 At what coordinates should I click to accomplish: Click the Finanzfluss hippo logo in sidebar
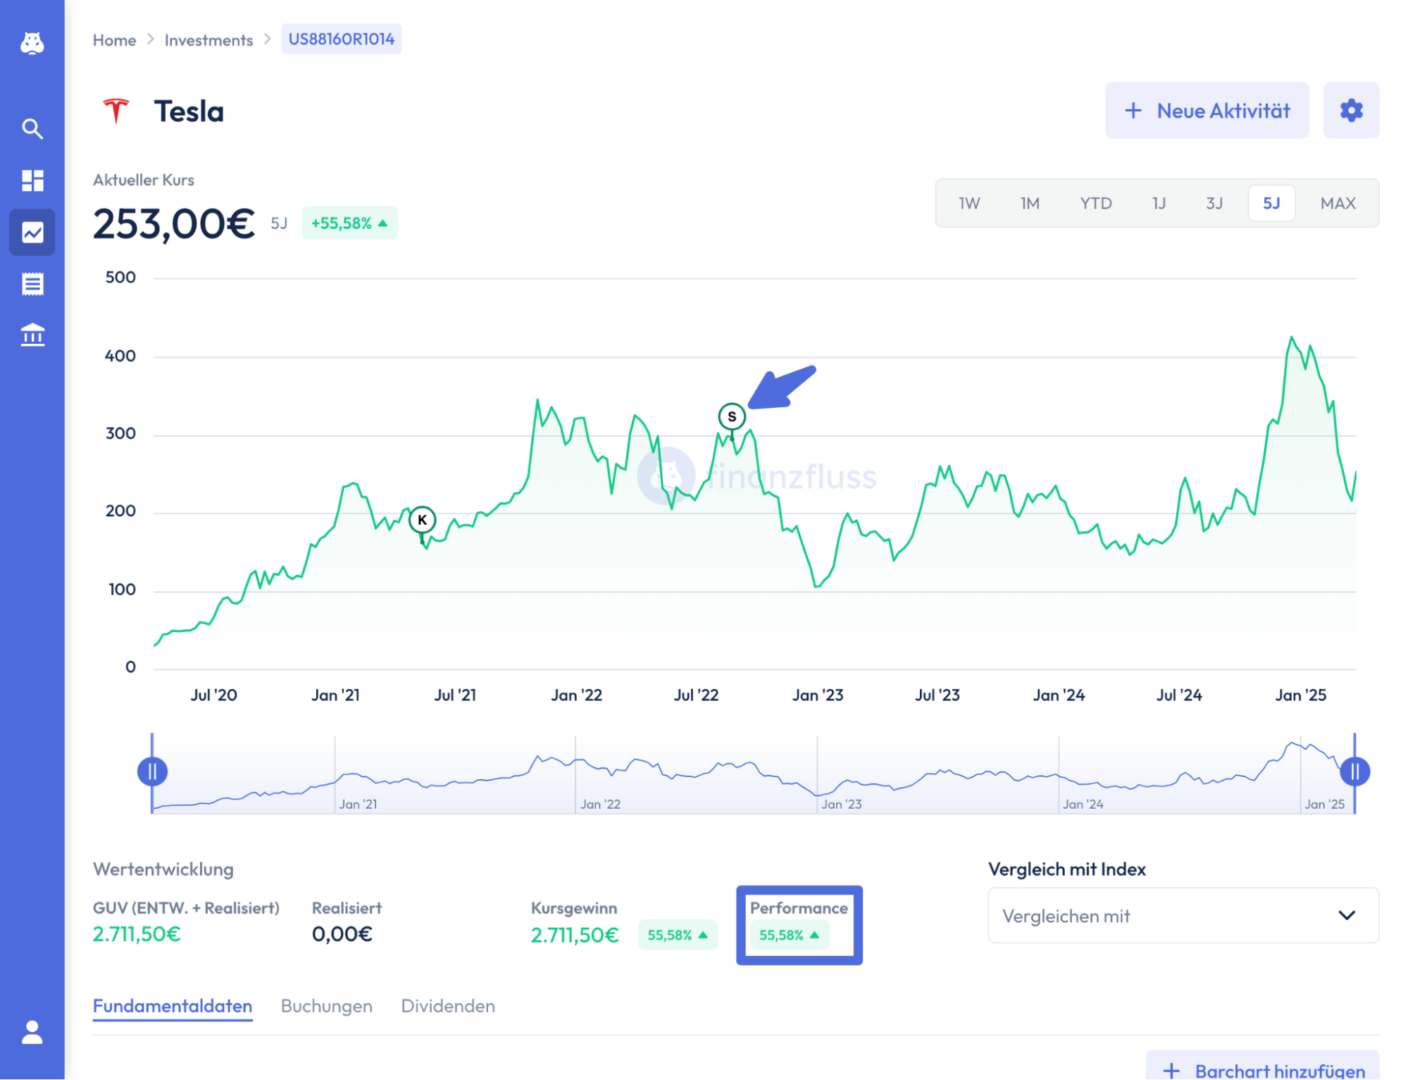(32, 43)
